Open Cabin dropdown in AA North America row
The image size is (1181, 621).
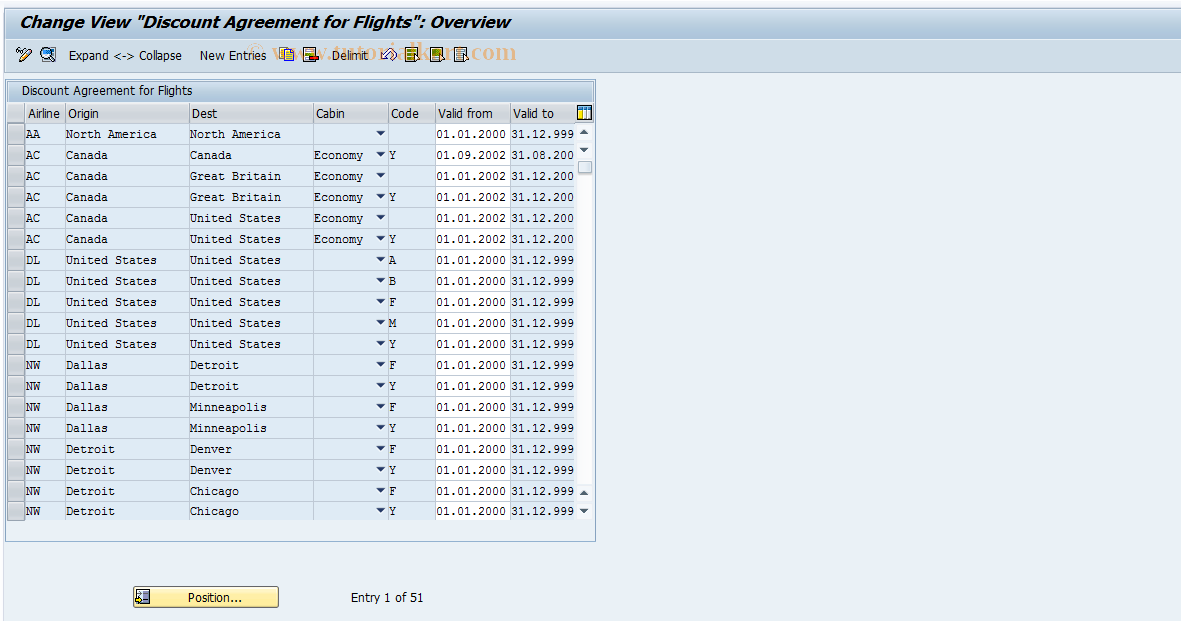[380, 134]
